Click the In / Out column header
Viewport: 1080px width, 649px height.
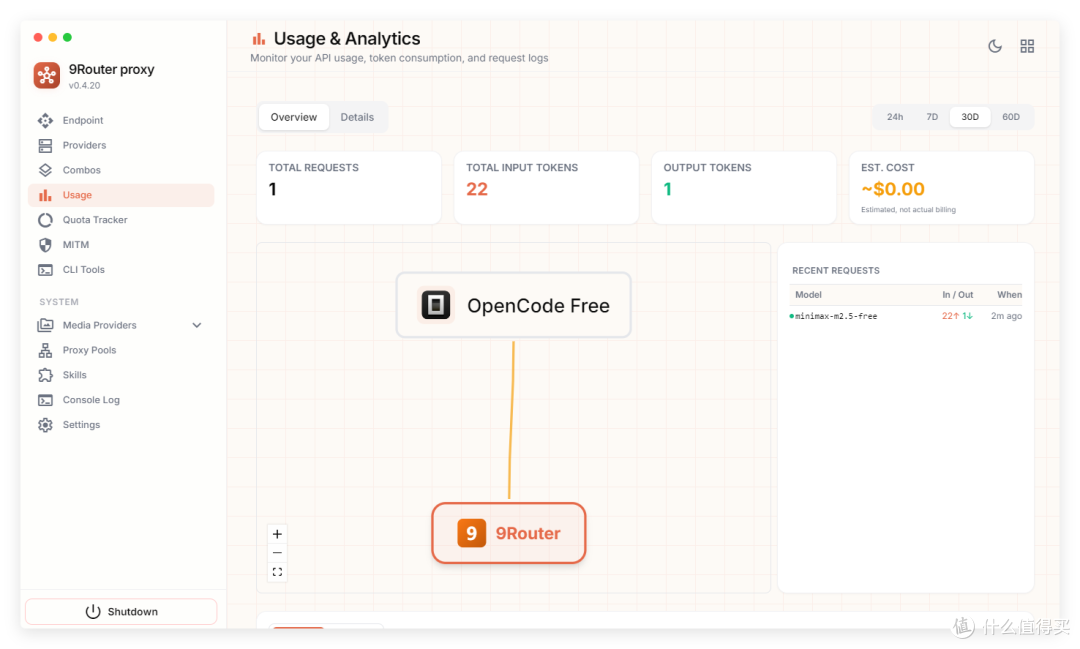[957, 295]
